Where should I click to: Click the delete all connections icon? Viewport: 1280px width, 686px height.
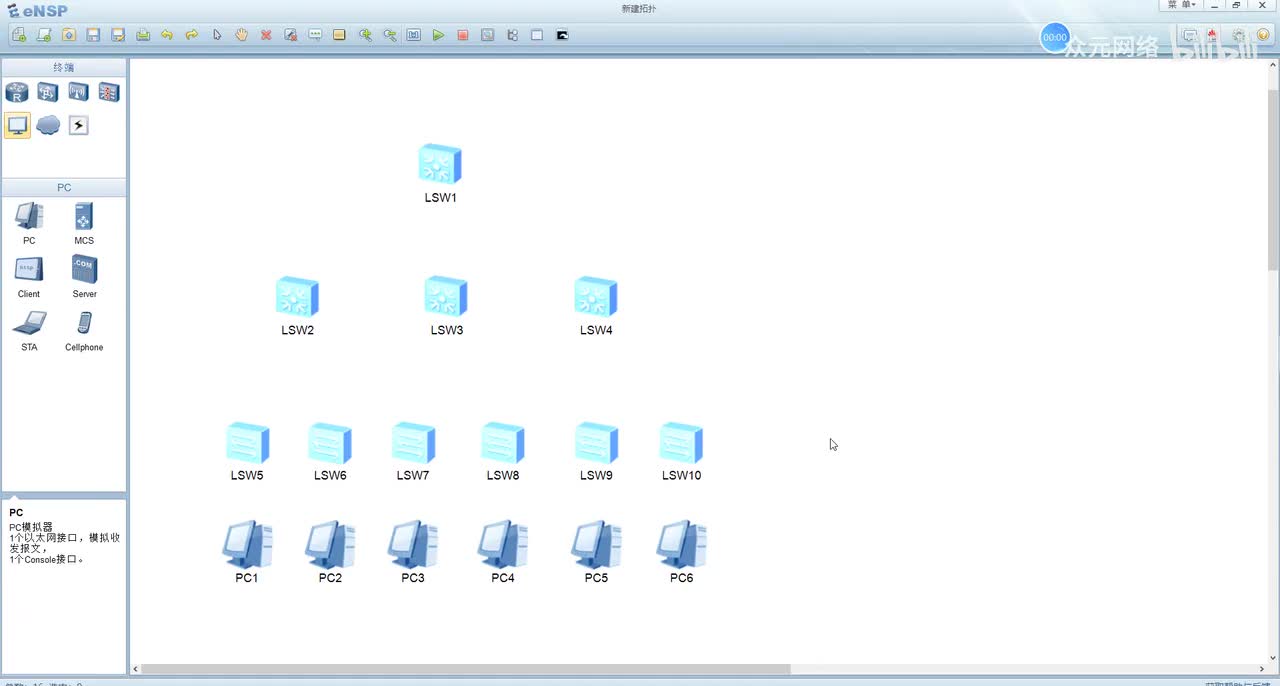290,35
